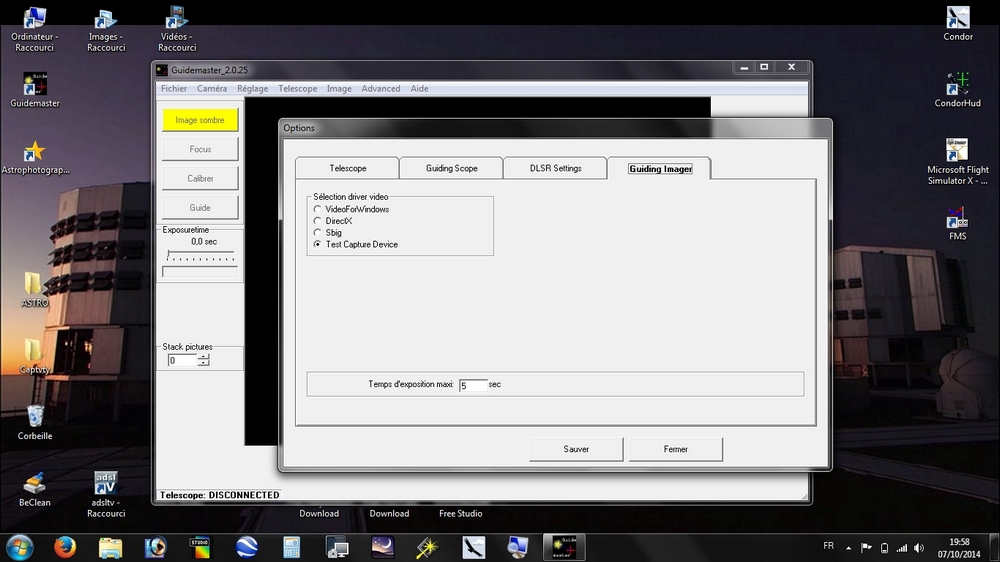Click the FR language indicator
Screen dimensions: 1000x562
[x=828, y=546]
